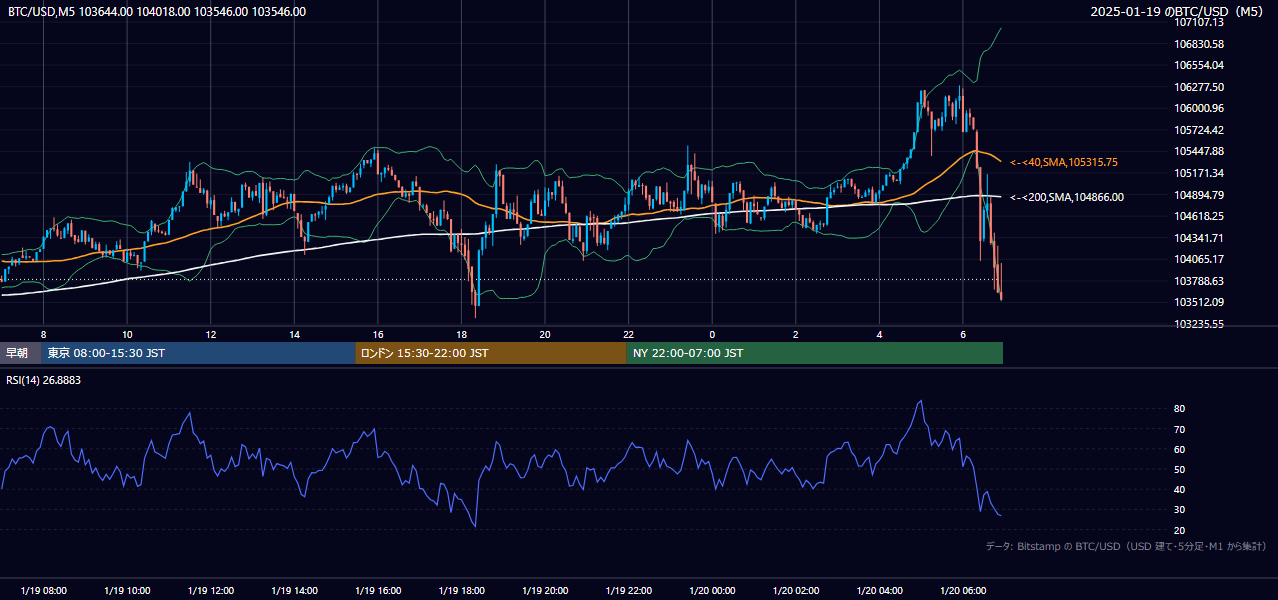Select the ロンドン 15:30-22:00 JST session bar

(x=491, y=353)
